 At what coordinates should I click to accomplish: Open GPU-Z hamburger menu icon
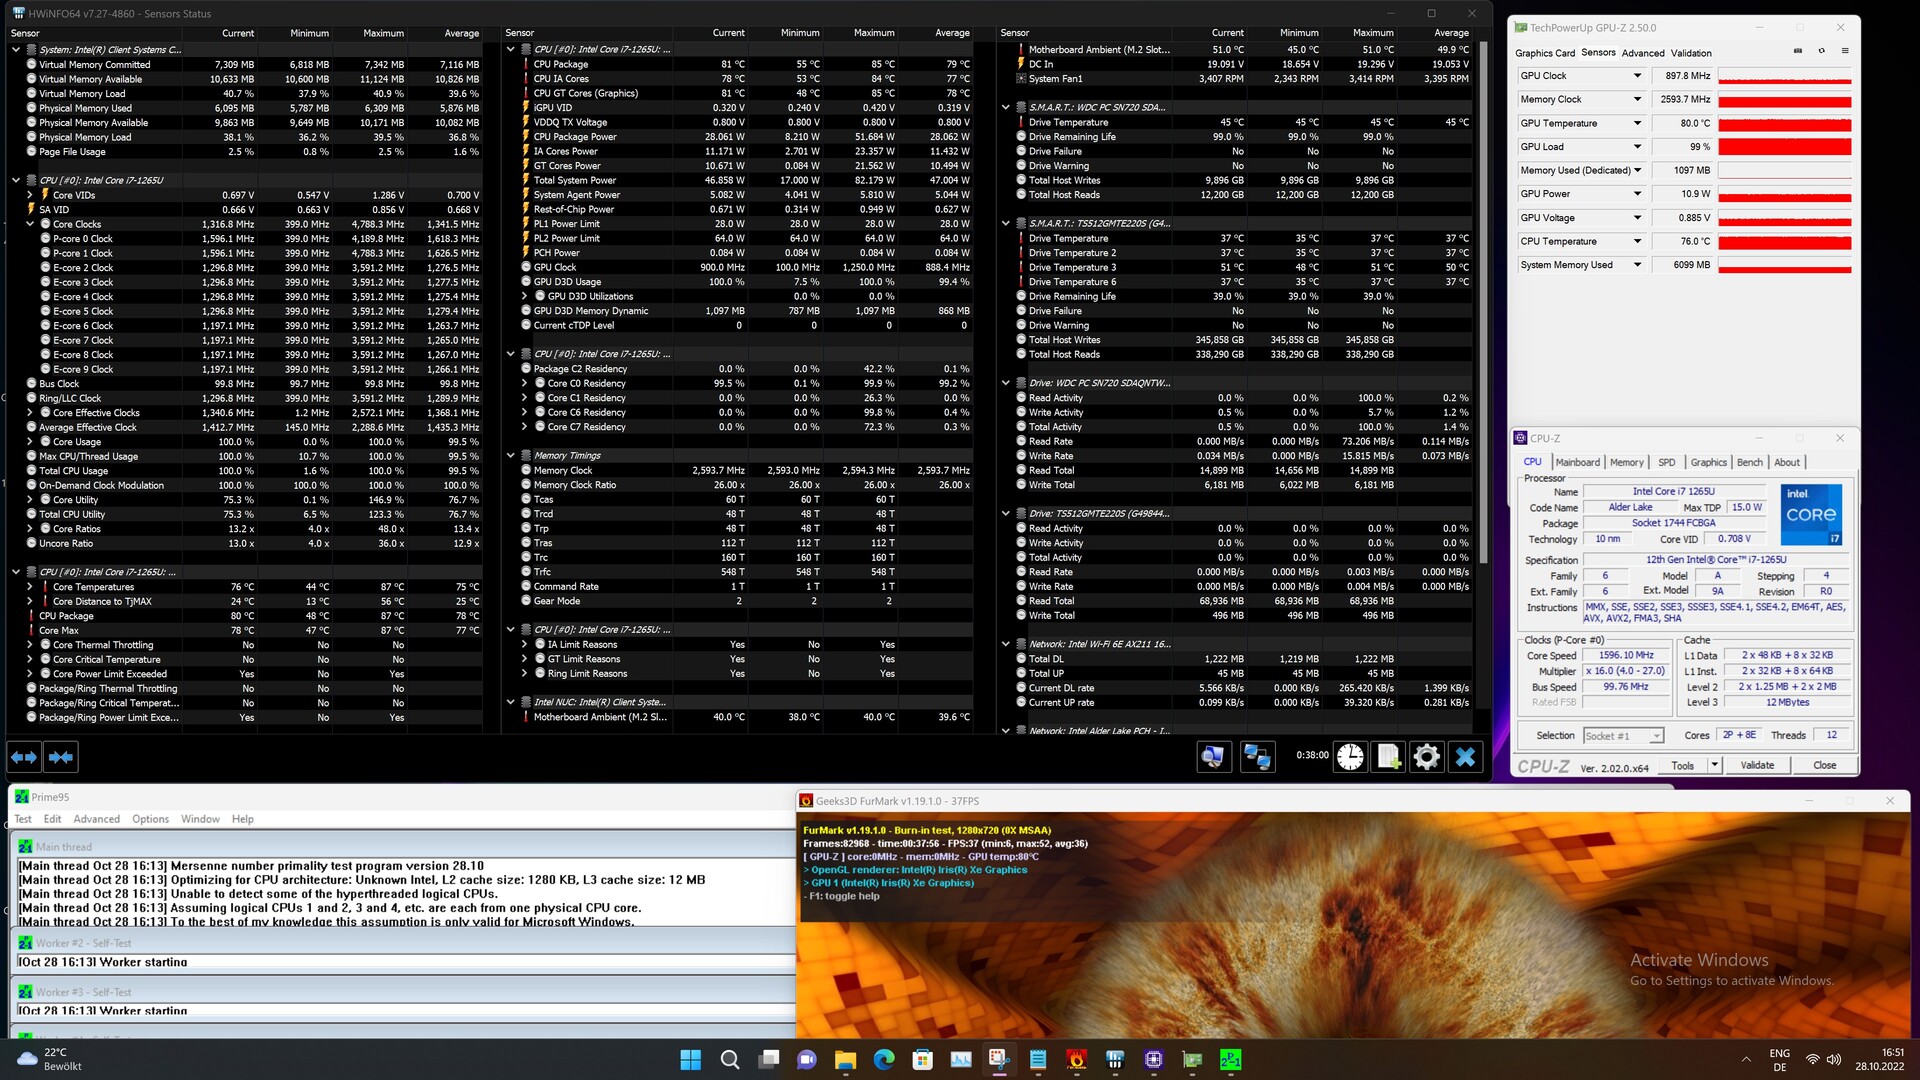coord(1845,51)
